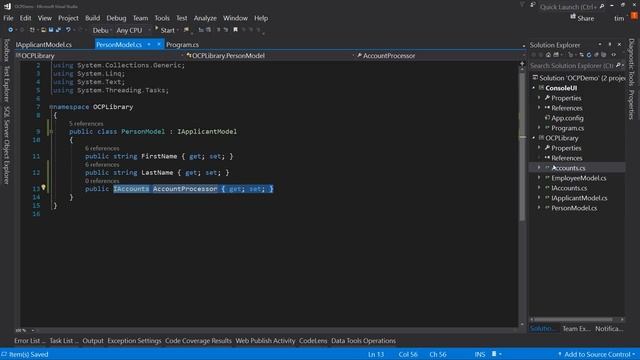Click the Save toolbar icon

pyautogui.click(x=51, y=30)
